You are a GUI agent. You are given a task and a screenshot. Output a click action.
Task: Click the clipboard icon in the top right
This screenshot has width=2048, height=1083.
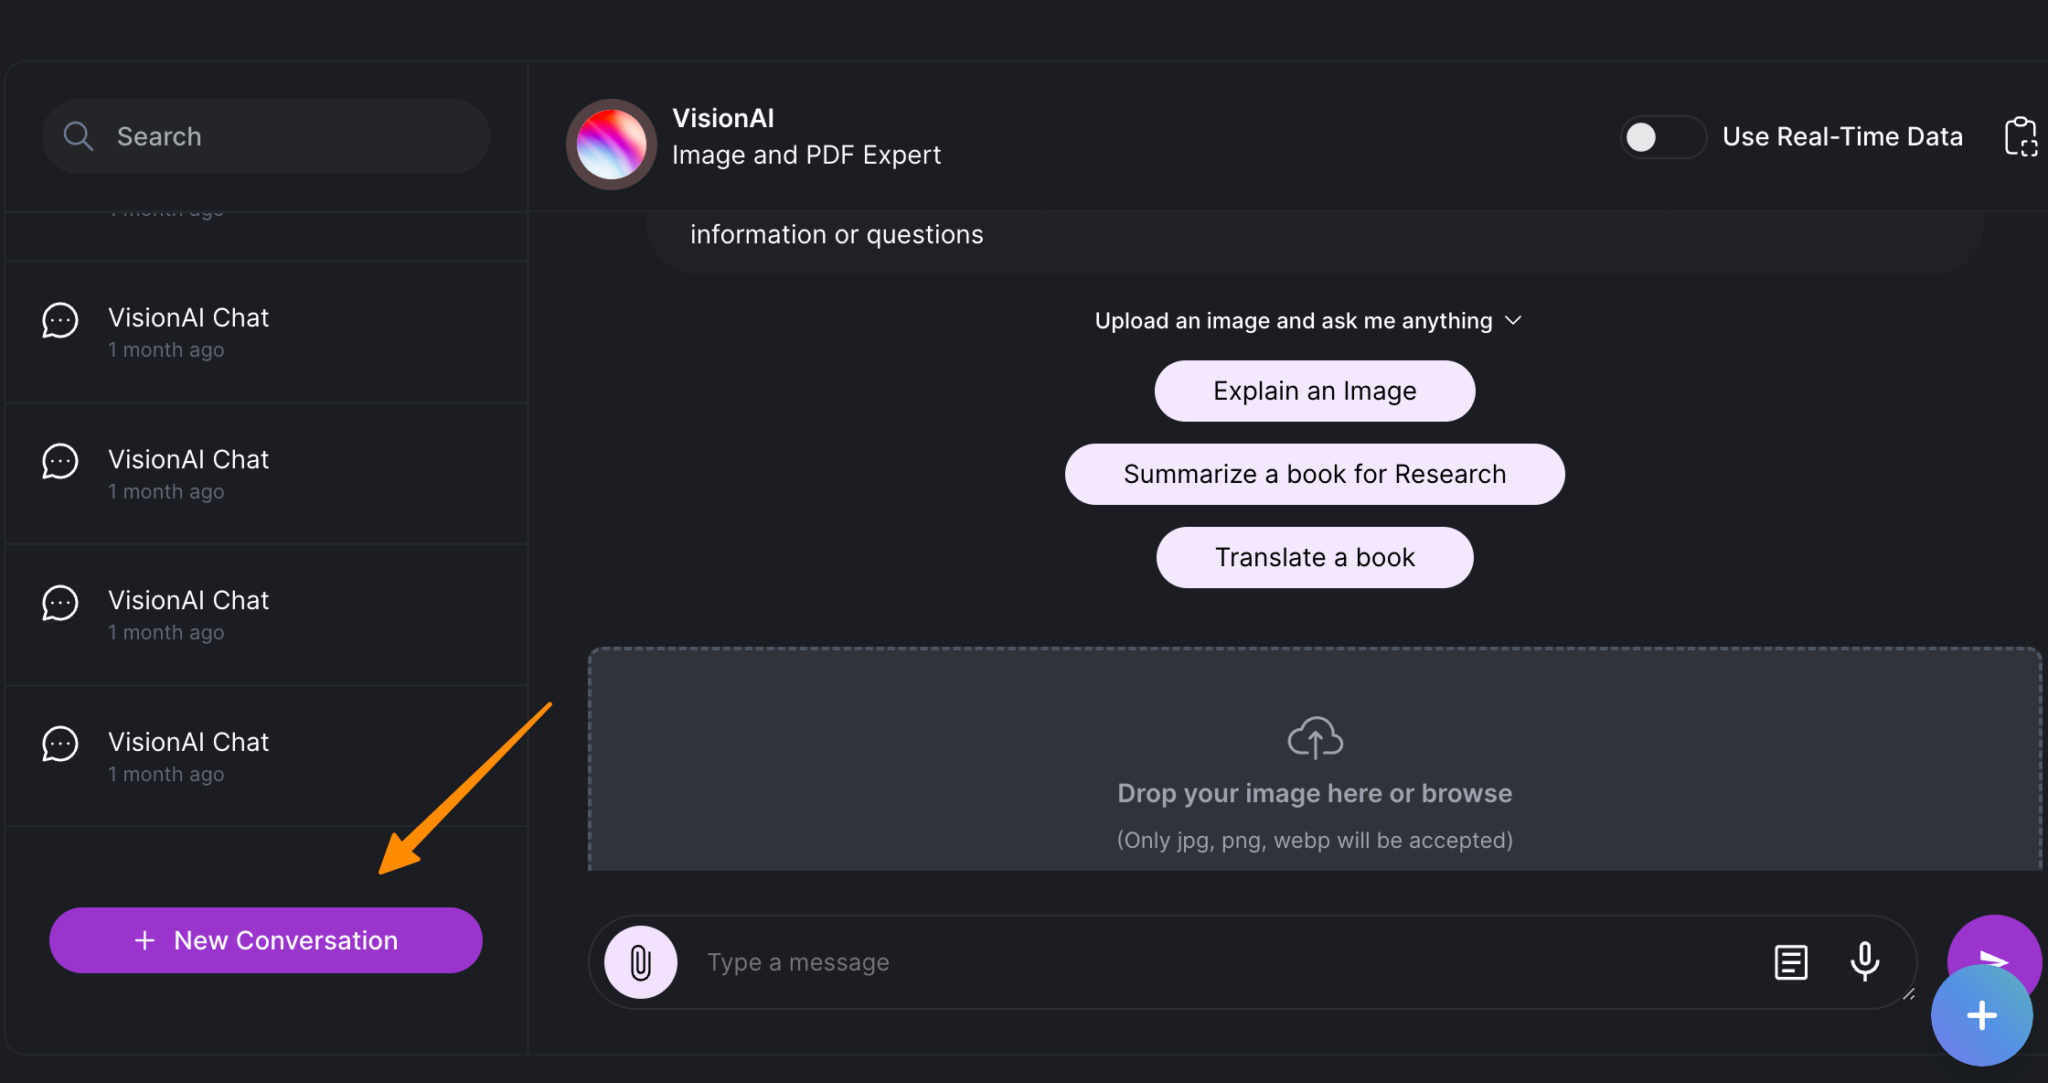2021,136
